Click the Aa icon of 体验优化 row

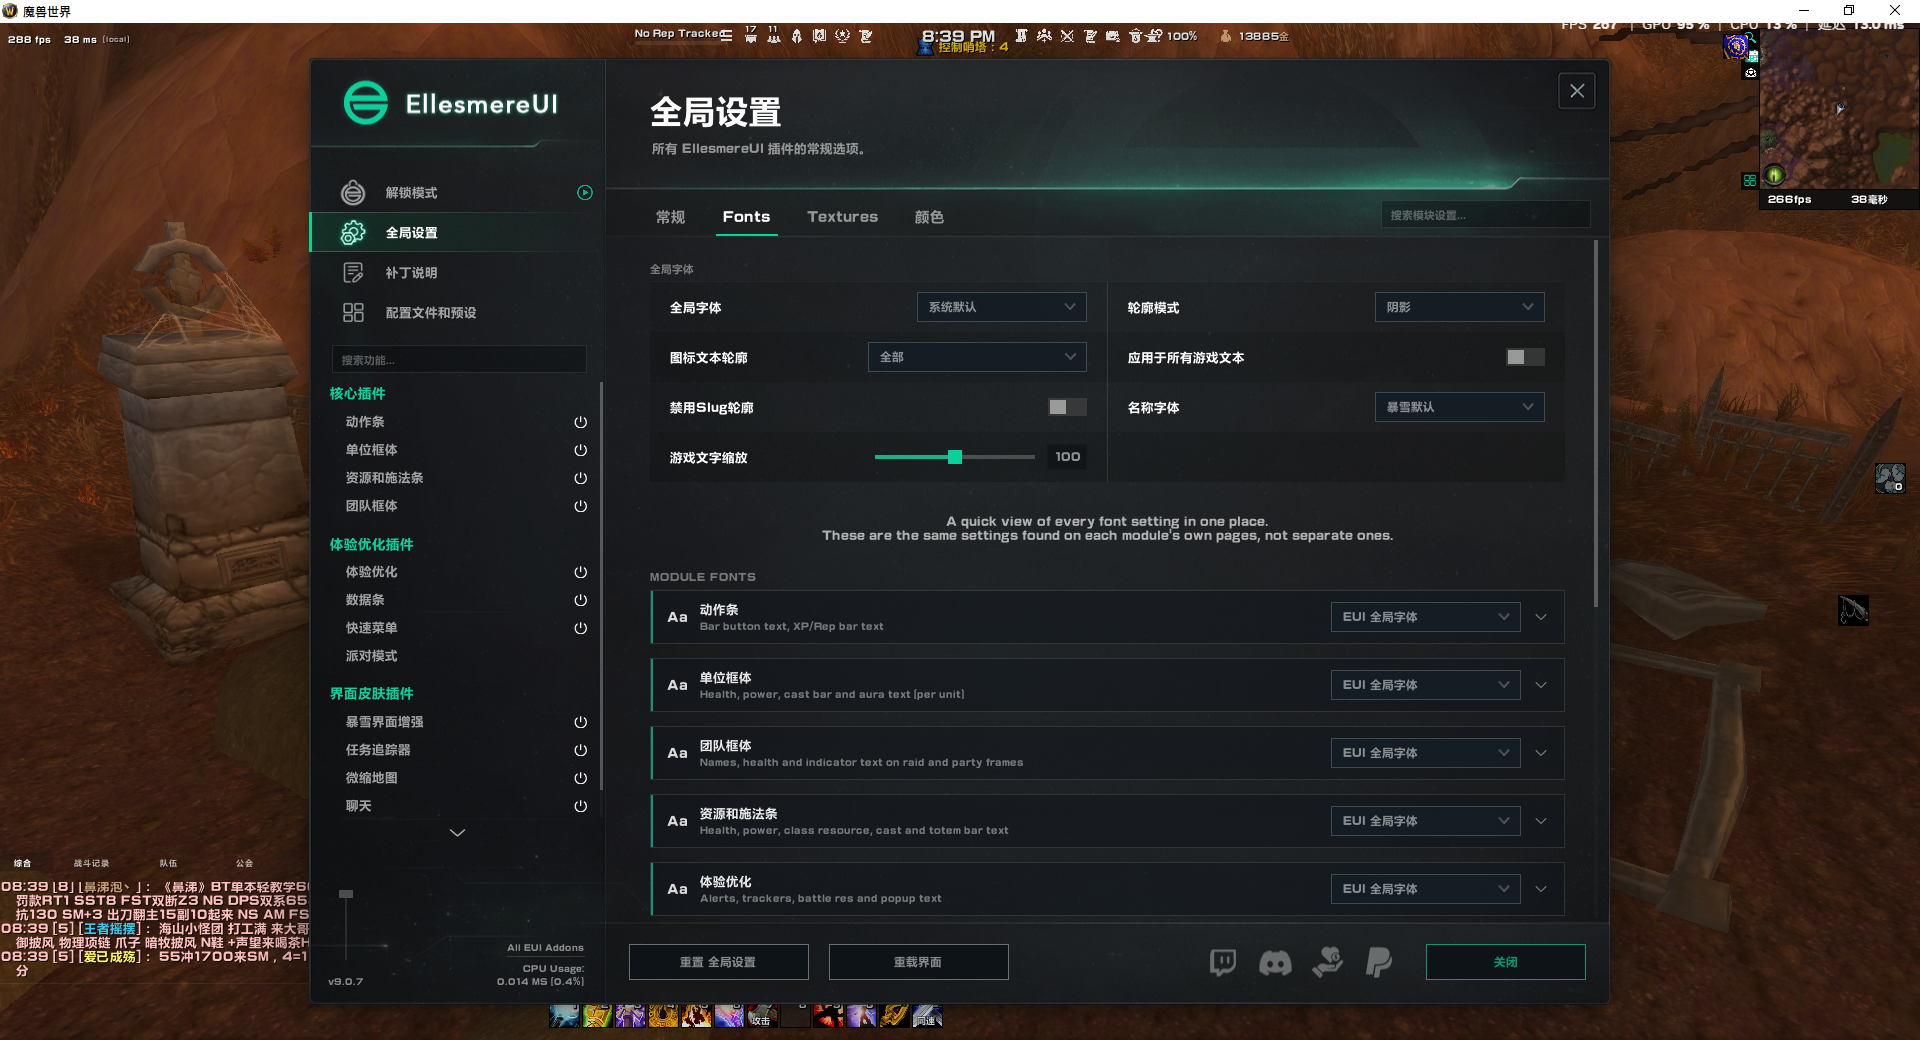coord(677,889)
